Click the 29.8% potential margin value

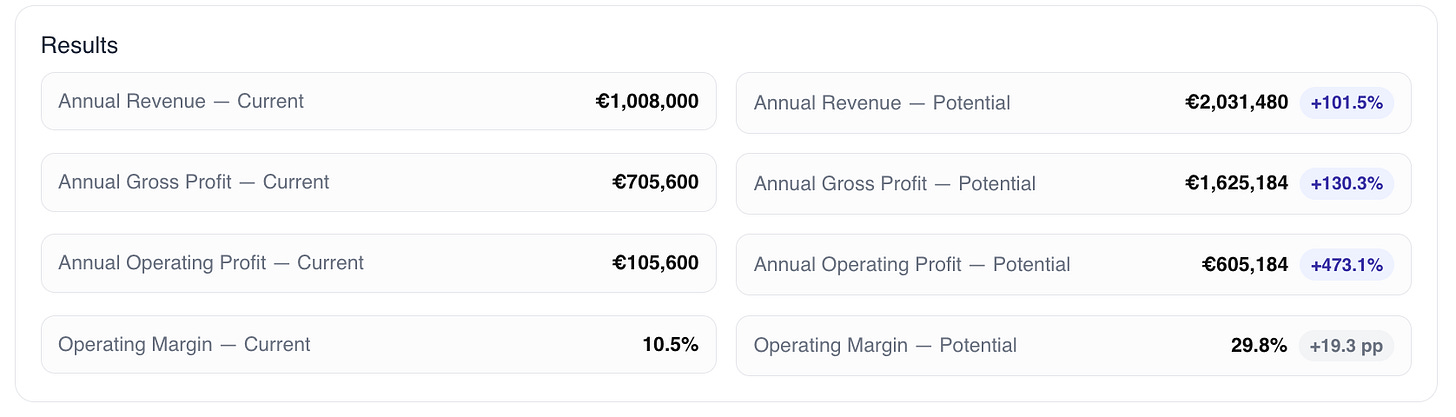click(x=1259, y=346)
